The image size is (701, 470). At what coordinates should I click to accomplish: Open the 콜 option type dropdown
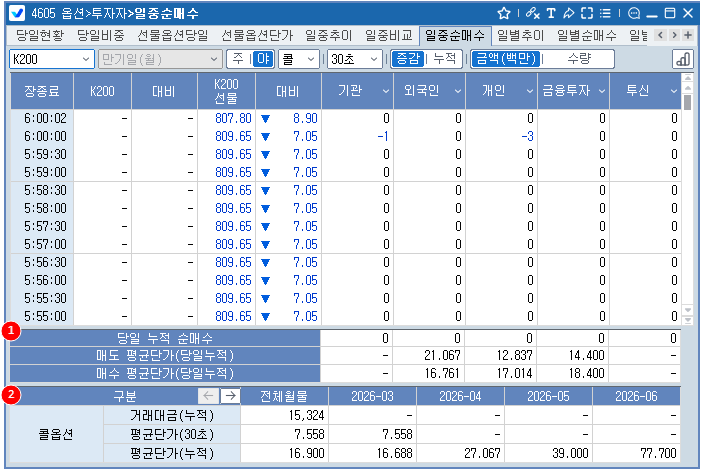[x=299, y=59]
